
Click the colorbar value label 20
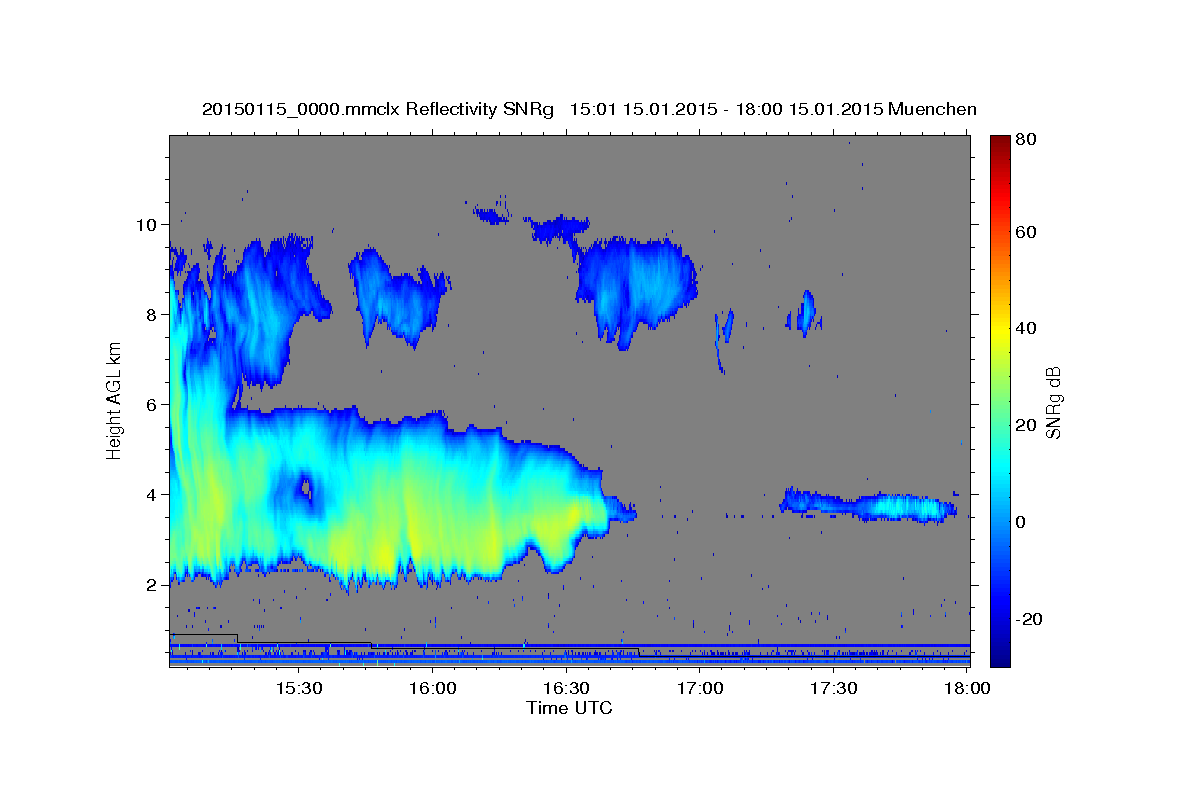(x=1025, y=425)
